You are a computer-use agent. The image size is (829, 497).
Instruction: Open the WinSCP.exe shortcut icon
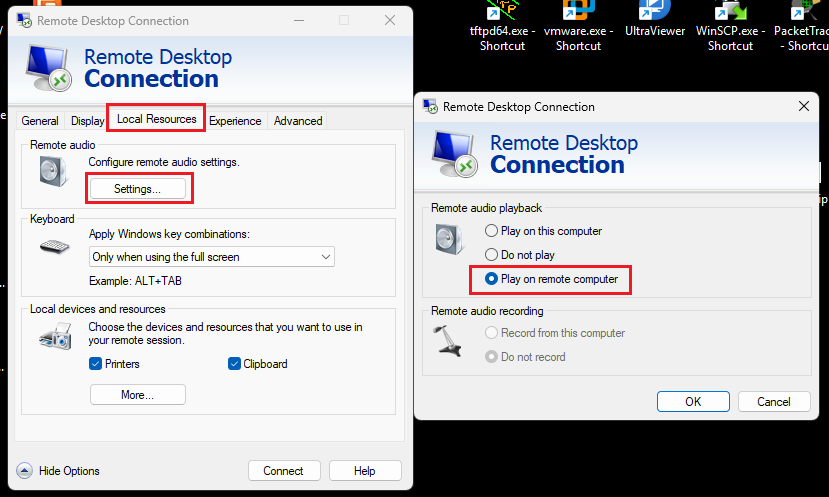coord(730,26)
